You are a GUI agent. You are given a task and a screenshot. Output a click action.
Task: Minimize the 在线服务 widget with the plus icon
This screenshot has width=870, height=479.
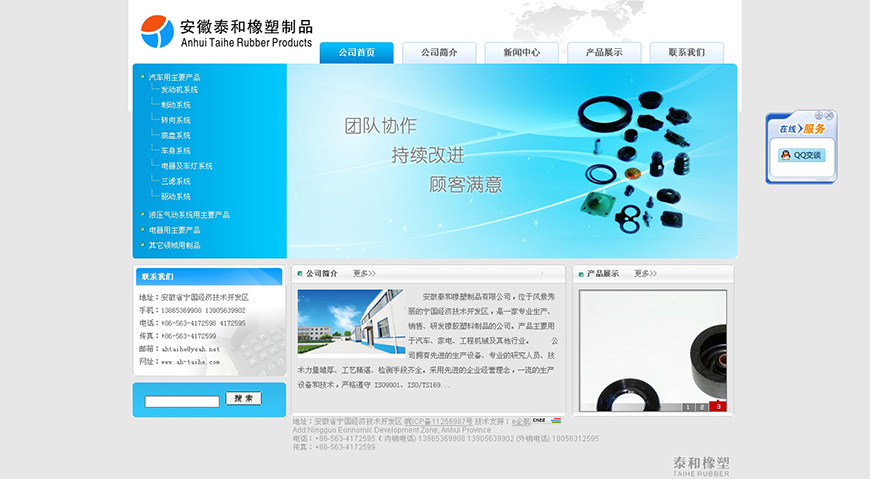point(819,116)
